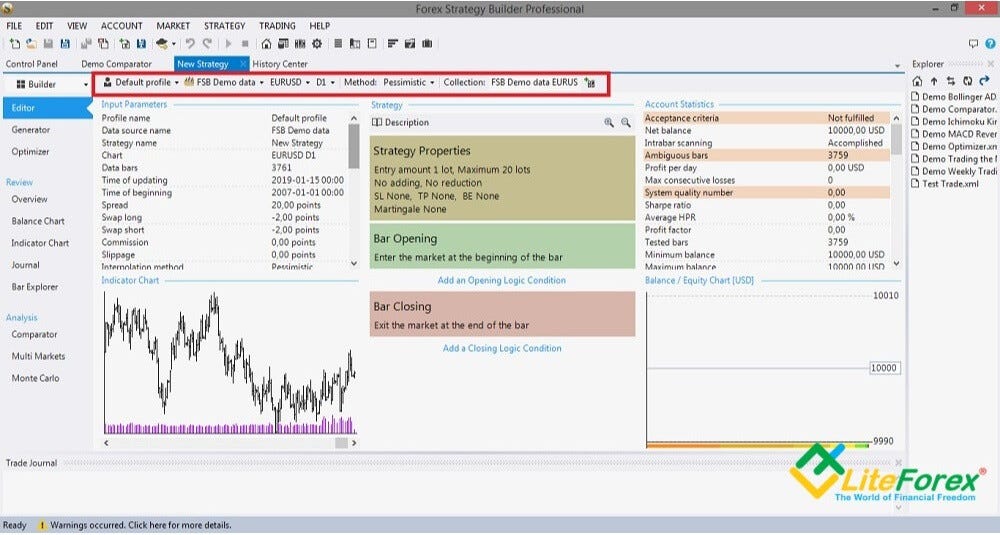Click the Undo arrow in toolbar
This screenshot has width=1000, height=535.
190,44
